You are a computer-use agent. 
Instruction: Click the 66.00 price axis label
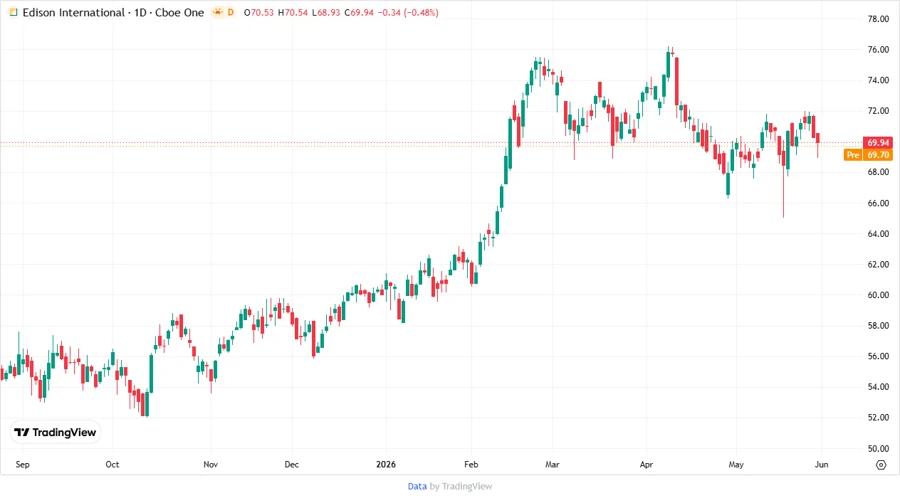(x=878, y=203)
